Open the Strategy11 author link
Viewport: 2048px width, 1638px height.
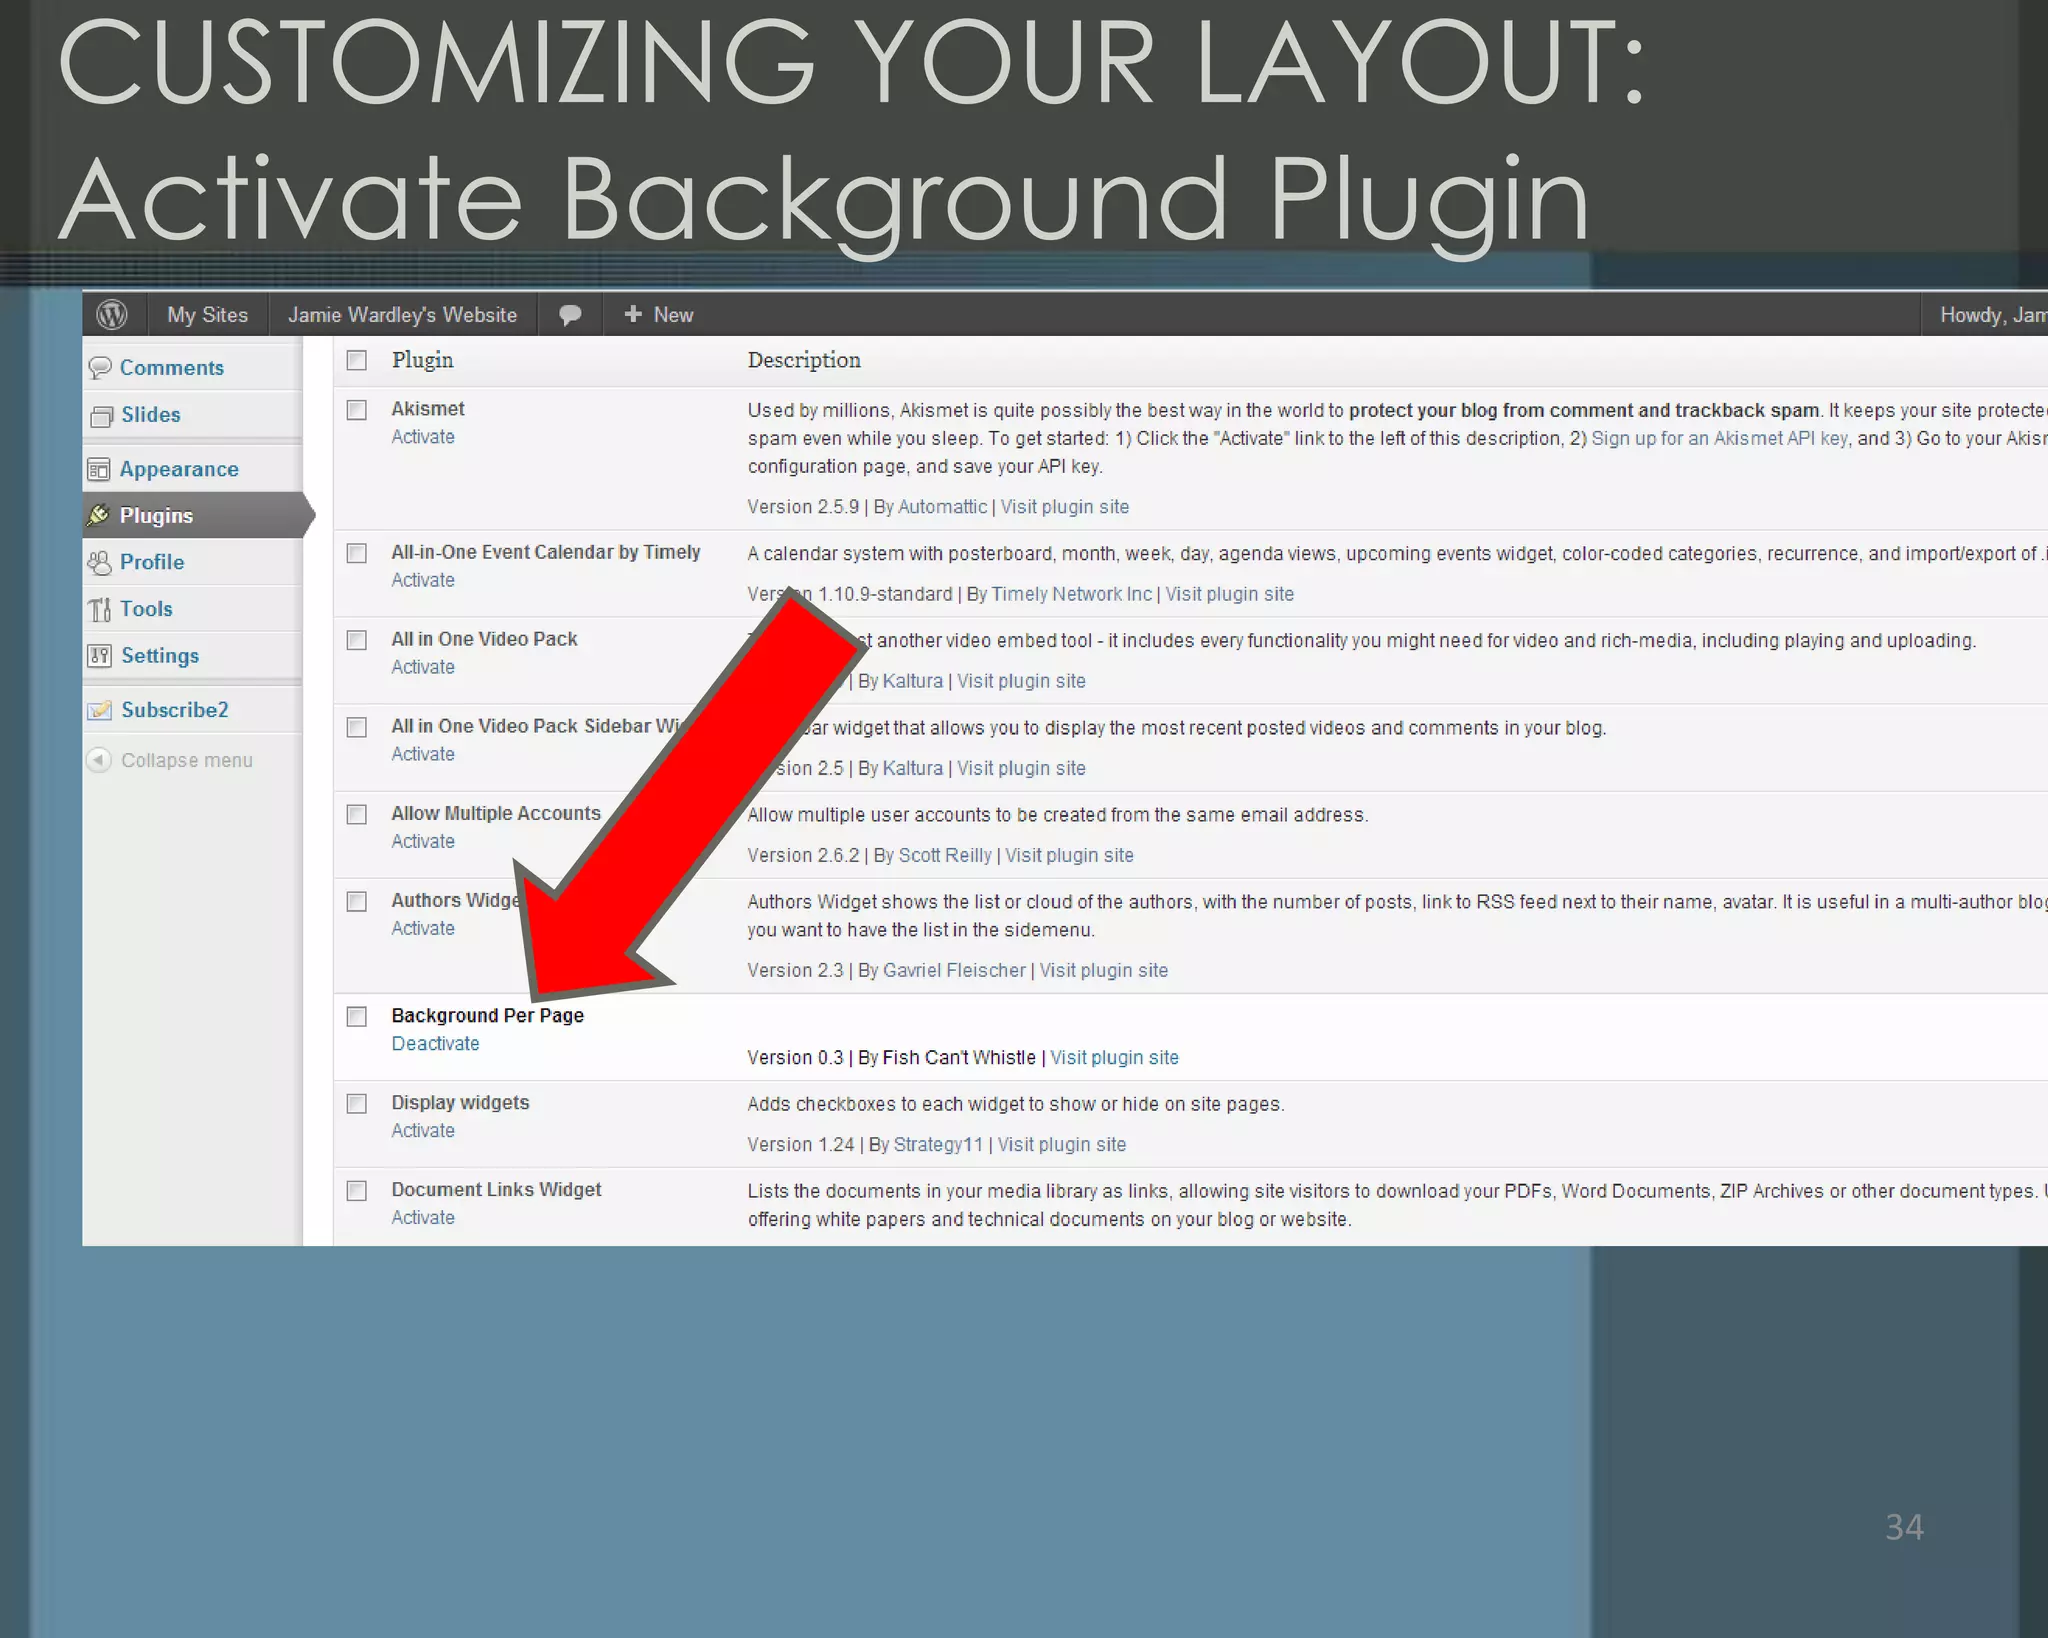pos(938,1144)
